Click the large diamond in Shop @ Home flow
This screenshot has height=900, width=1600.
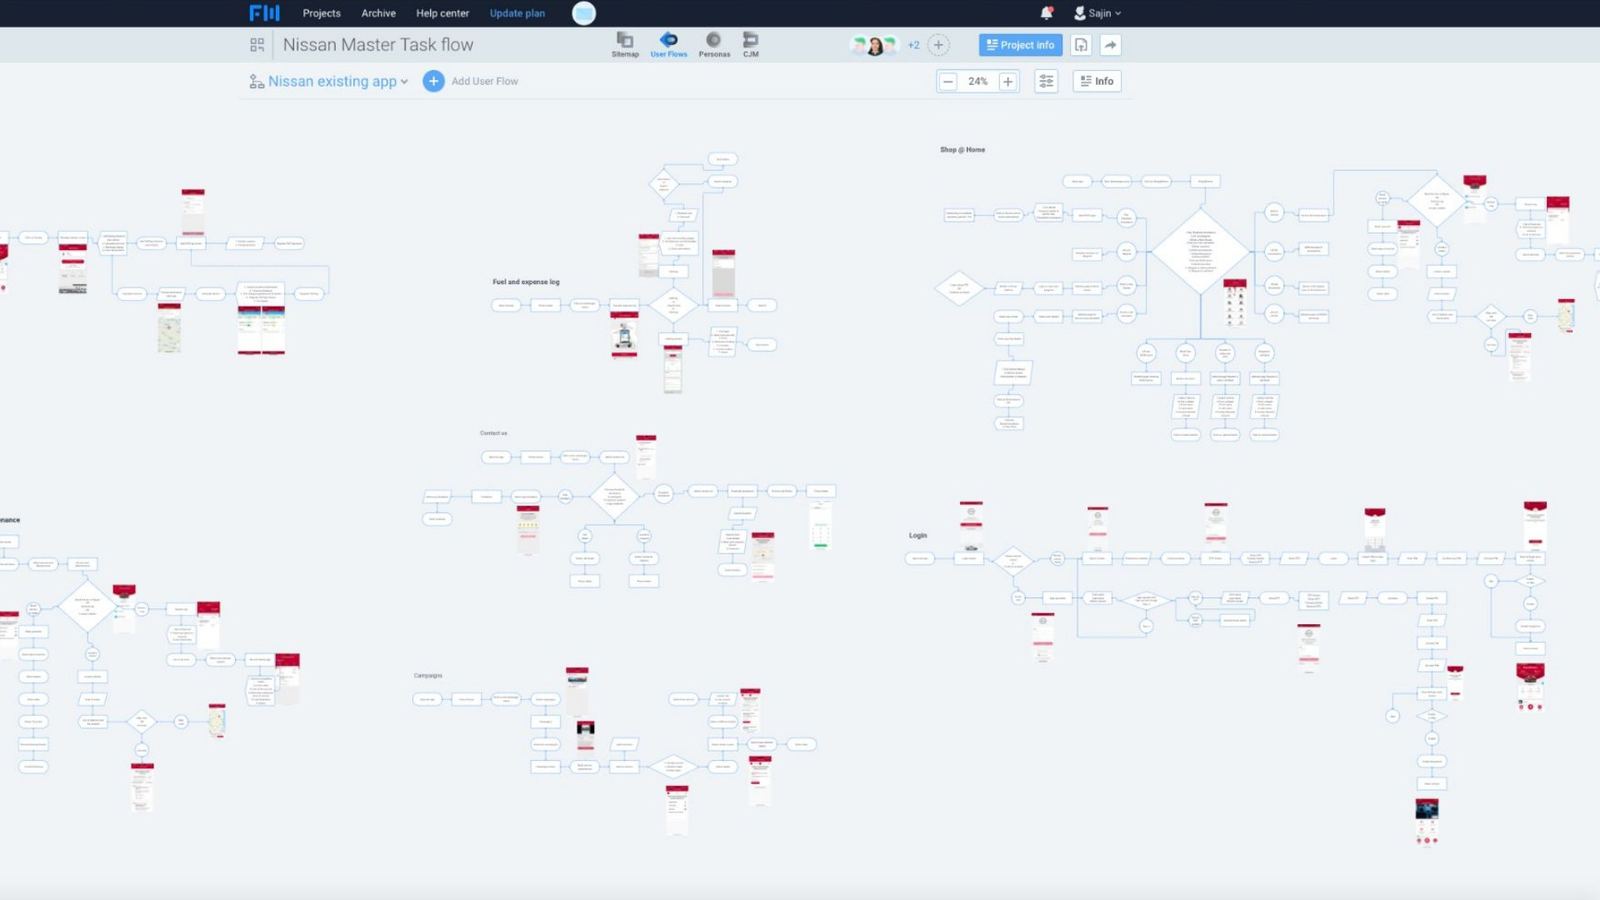(1200, 250)
